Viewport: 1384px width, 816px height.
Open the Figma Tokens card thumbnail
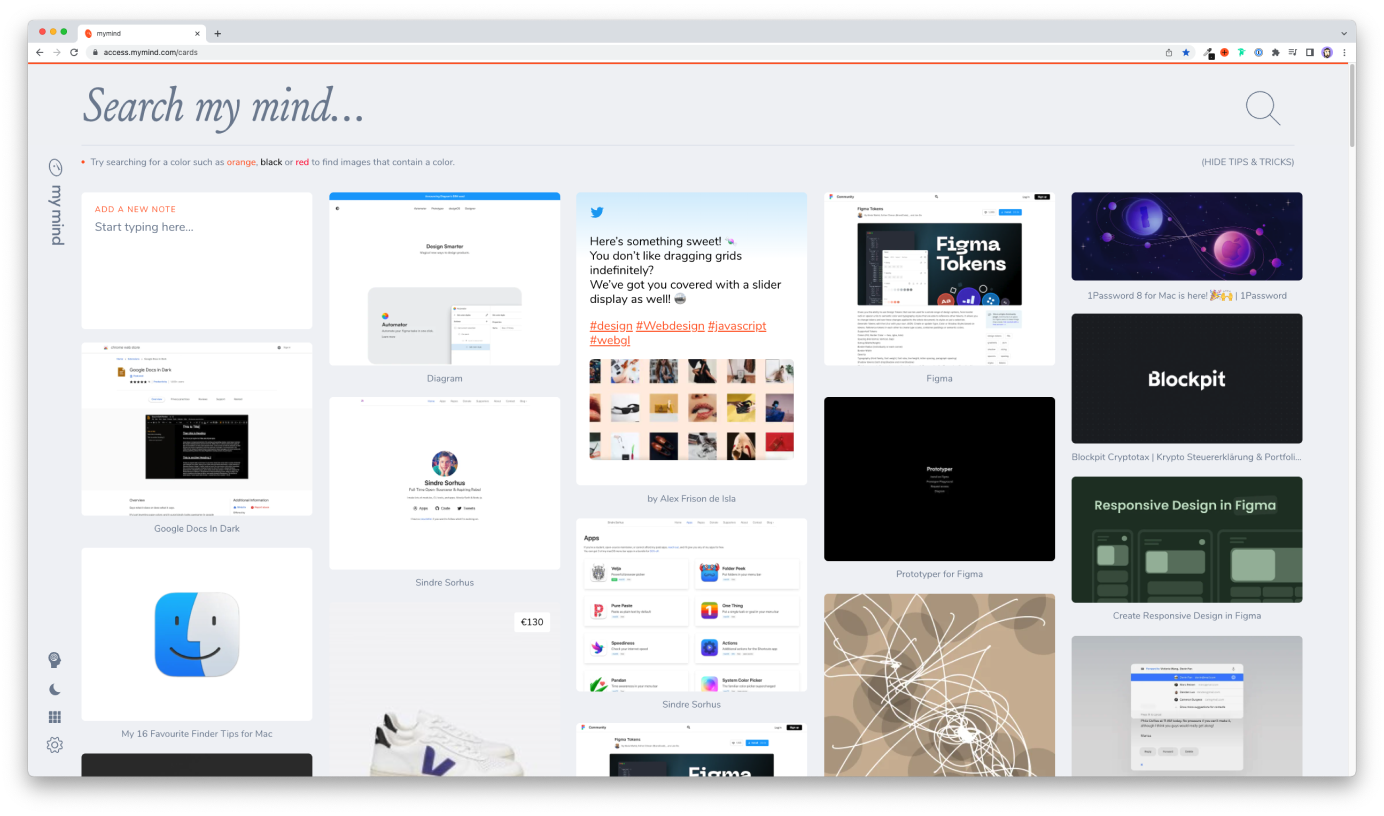(940, 279)
